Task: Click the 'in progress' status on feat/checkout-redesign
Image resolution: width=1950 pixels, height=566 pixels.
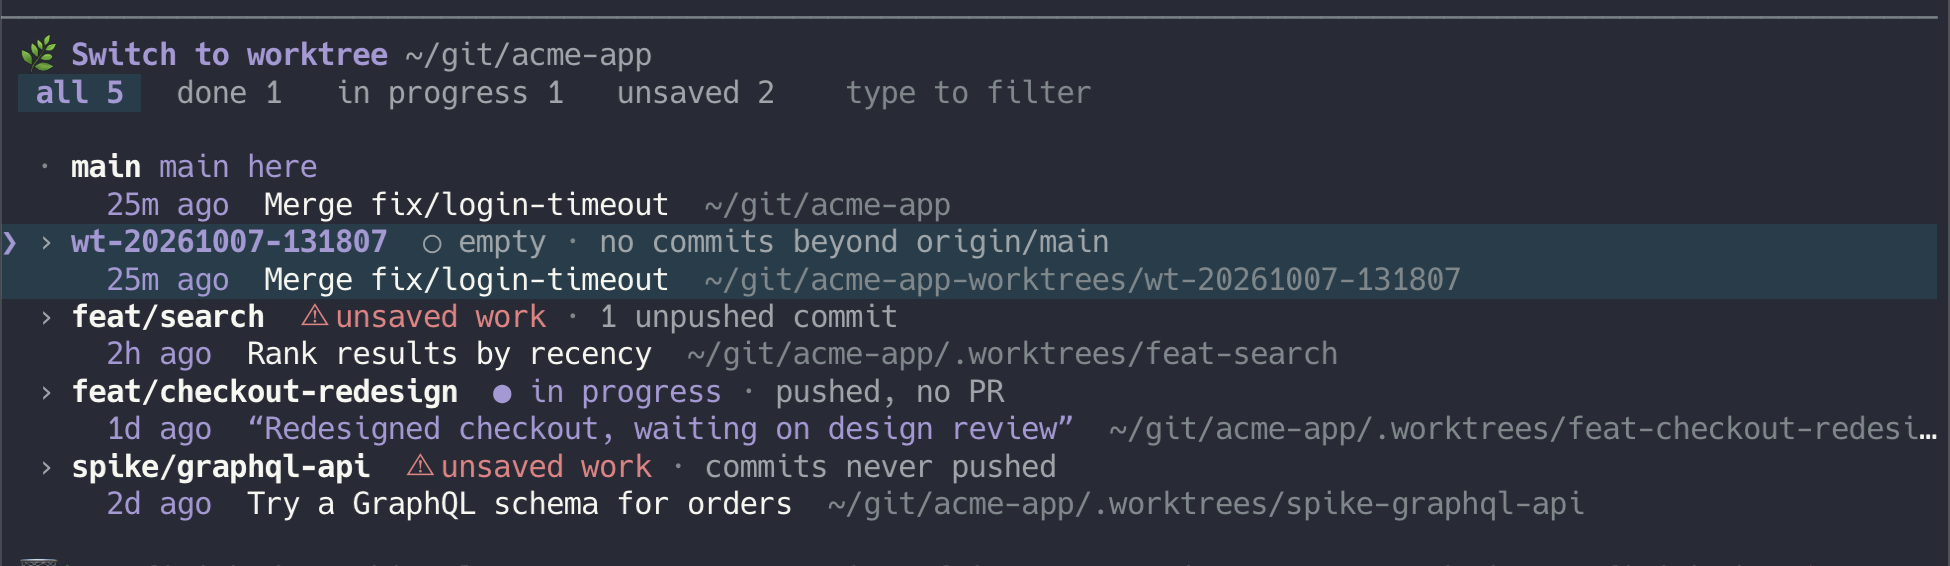Action: click(626, 392)
